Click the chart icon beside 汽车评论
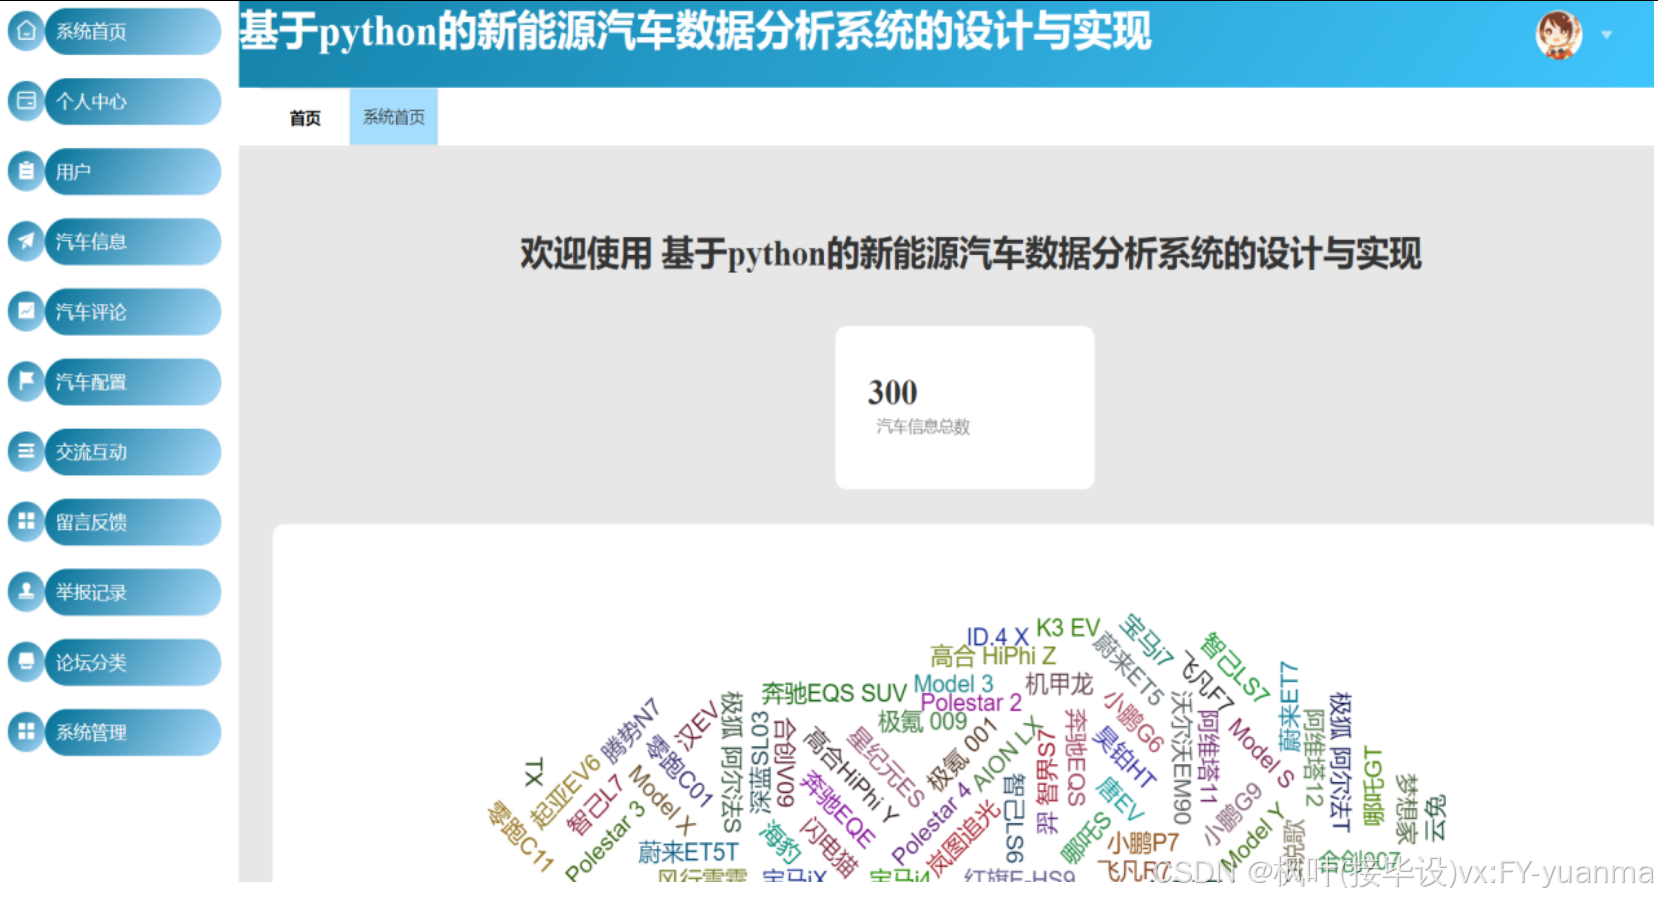 pyautogui.click(x=26, y=311)
